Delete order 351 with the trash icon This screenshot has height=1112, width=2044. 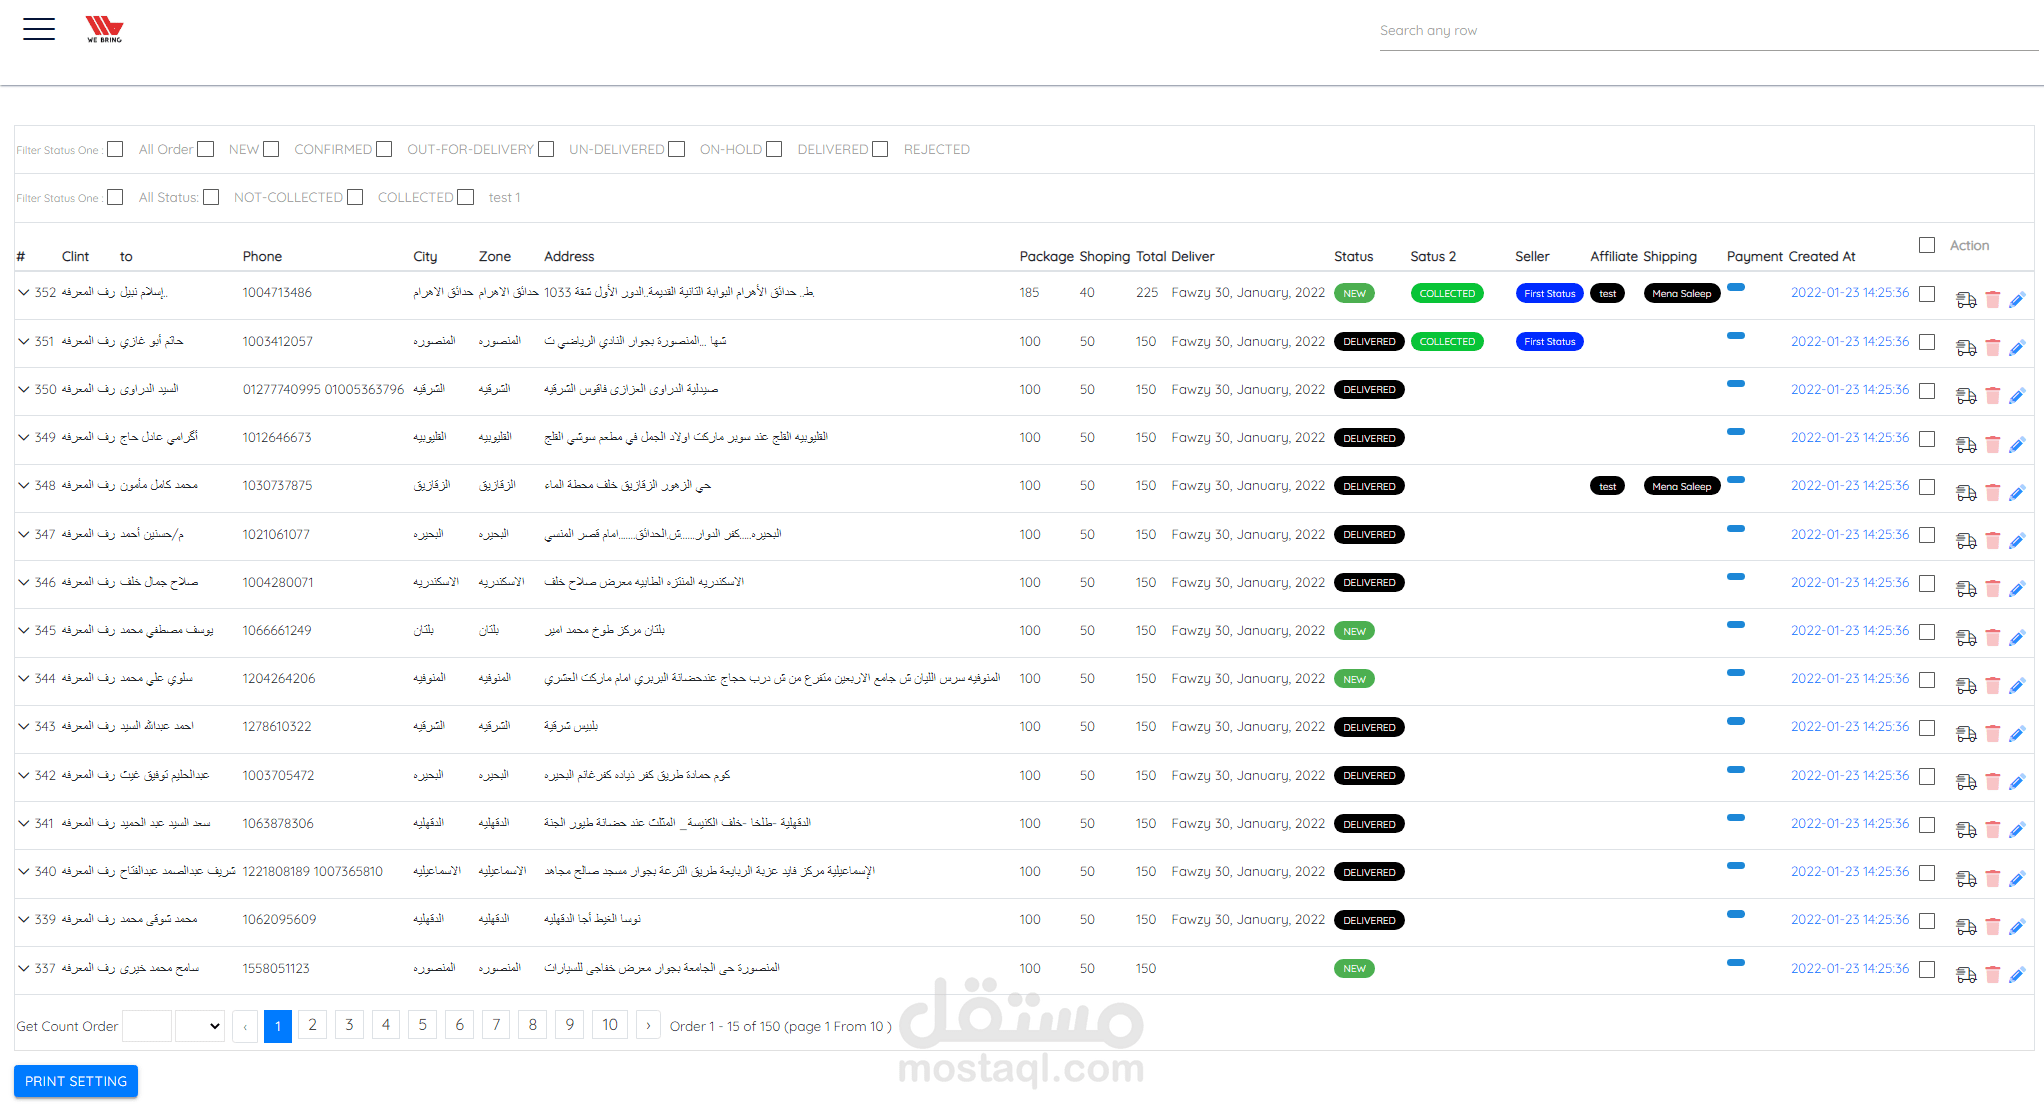(x=1992, y=347)
